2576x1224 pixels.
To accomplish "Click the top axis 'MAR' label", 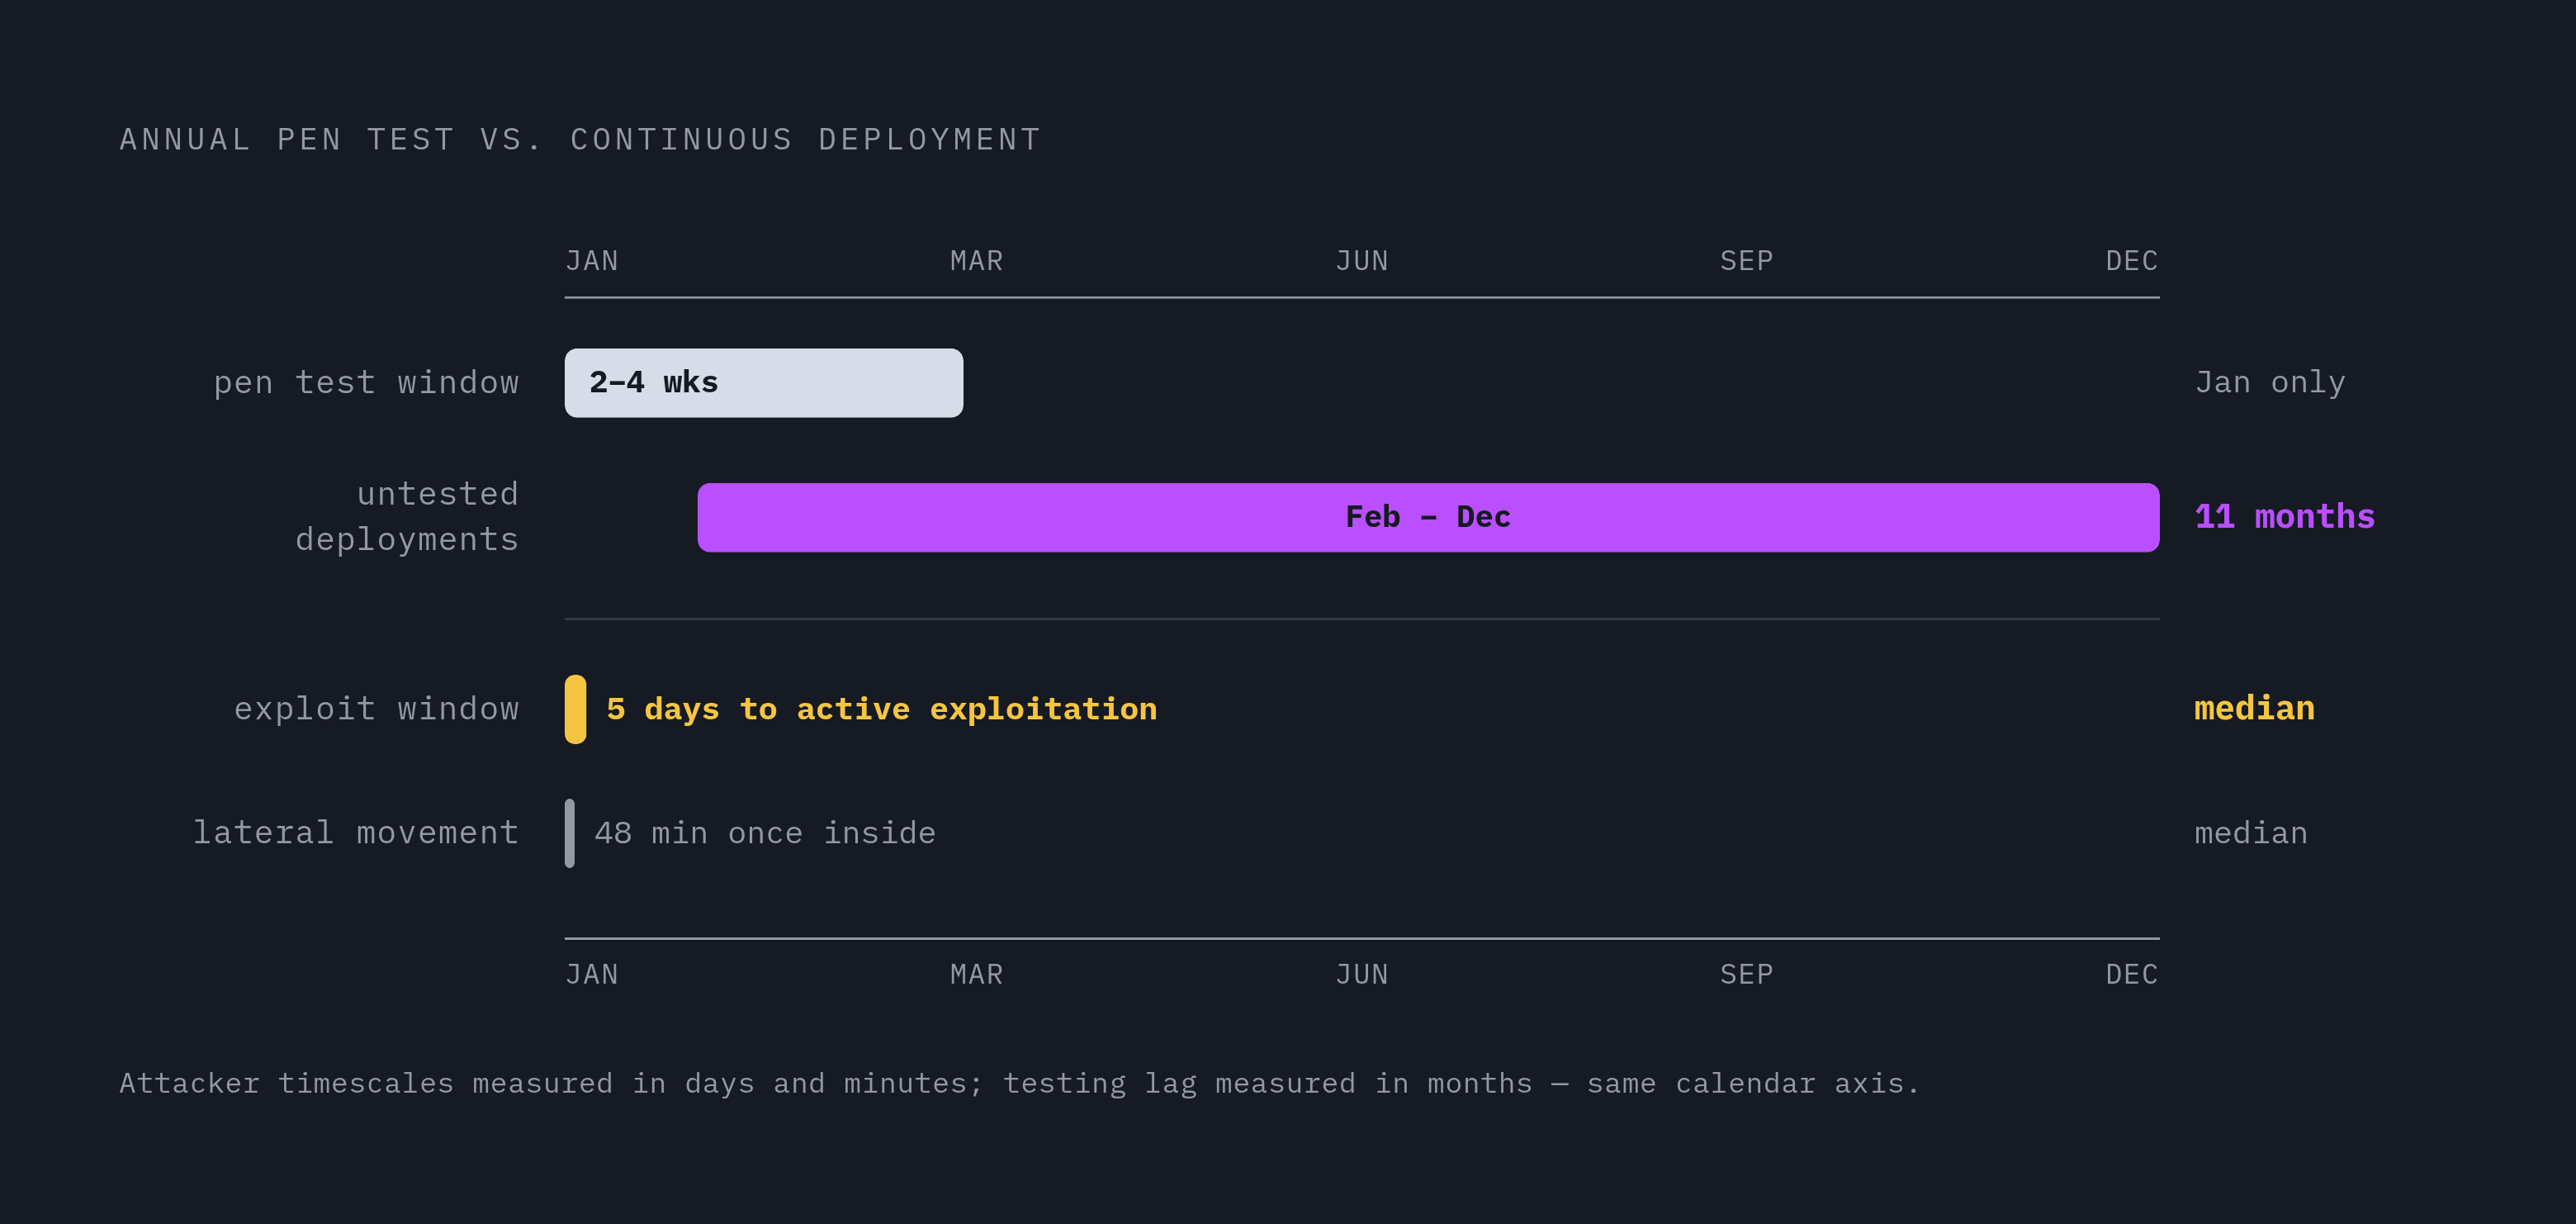I will click(977, 261).
